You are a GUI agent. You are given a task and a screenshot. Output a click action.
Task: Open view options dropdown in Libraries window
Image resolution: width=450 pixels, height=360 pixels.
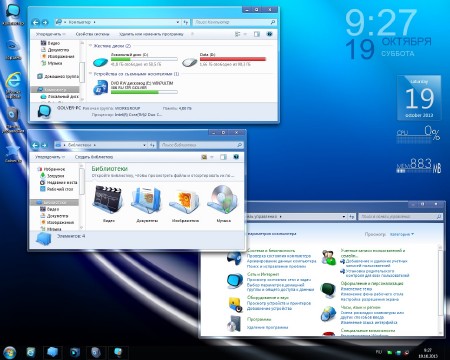(212, 157)
